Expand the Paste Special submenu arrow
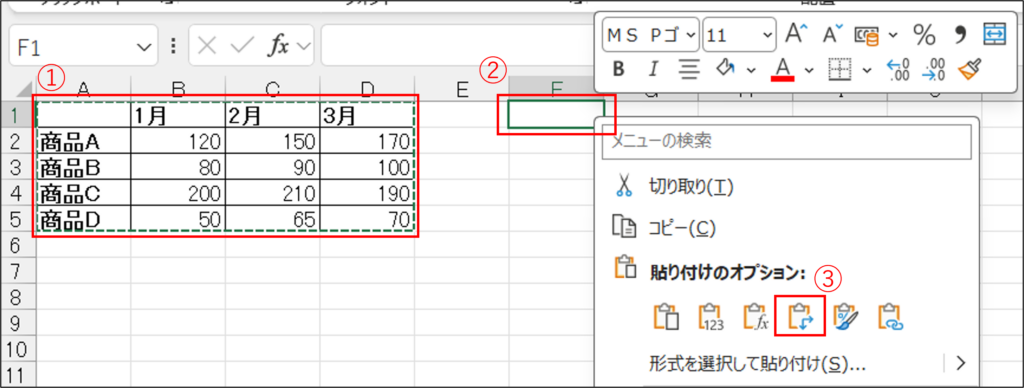This screenshot has width=1024, height=388. pos(961,363)
